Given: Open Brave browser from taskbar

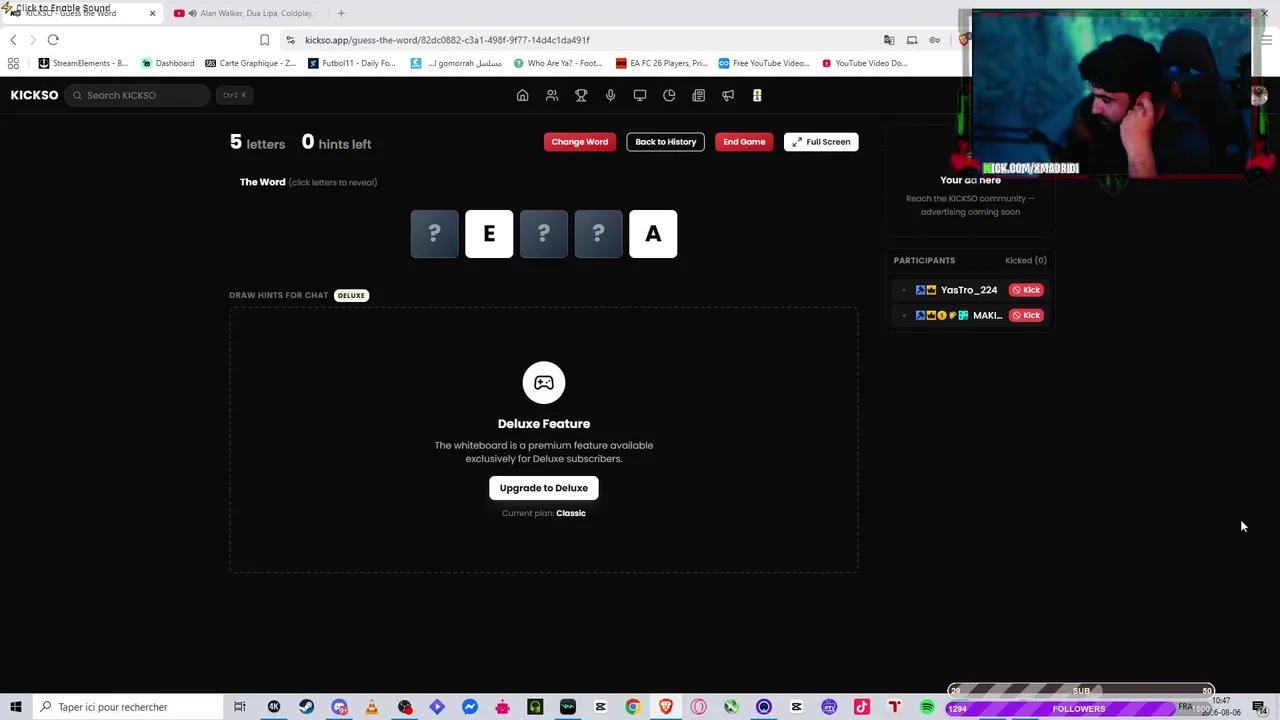Looking at the screenshot, I should pos(666,707).
